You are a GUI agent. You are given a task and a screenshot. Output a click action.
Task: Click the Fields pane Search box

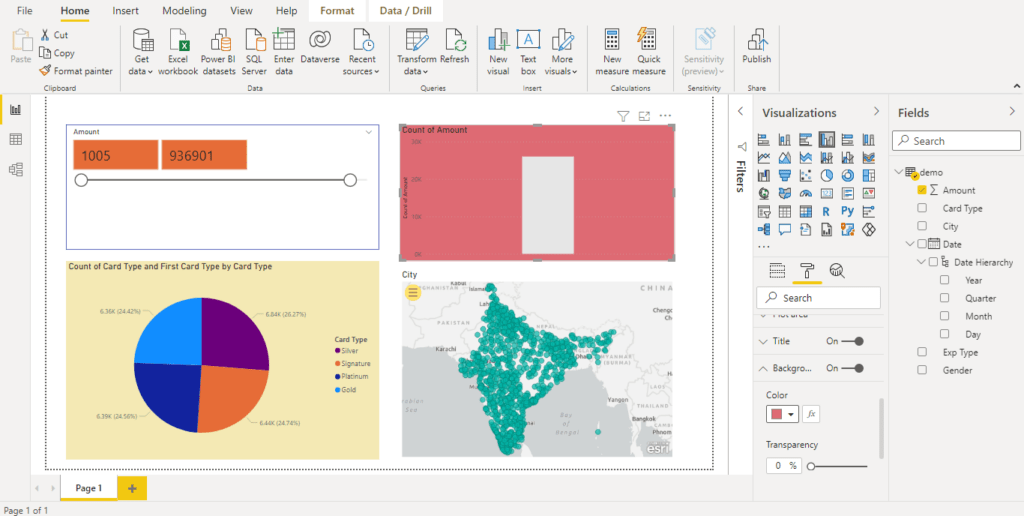pos(954,141)
